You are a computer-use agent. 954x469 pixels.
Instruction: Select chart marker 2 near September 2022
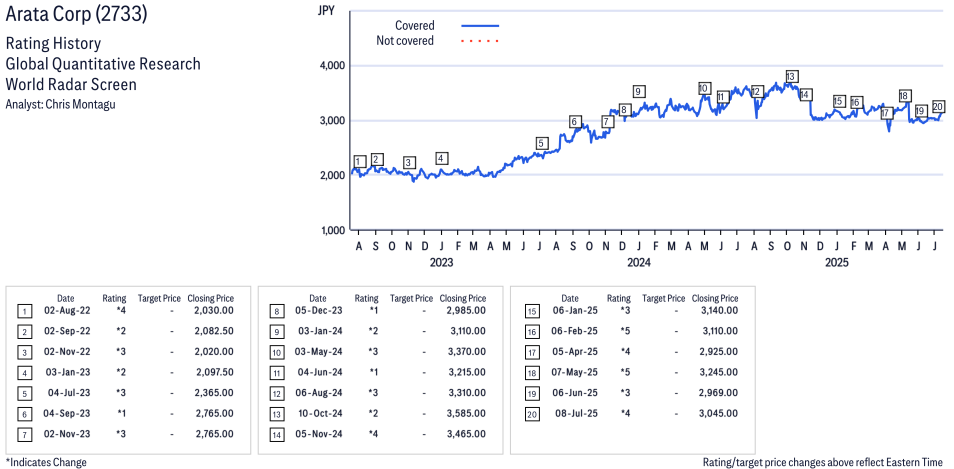(377, 159)
